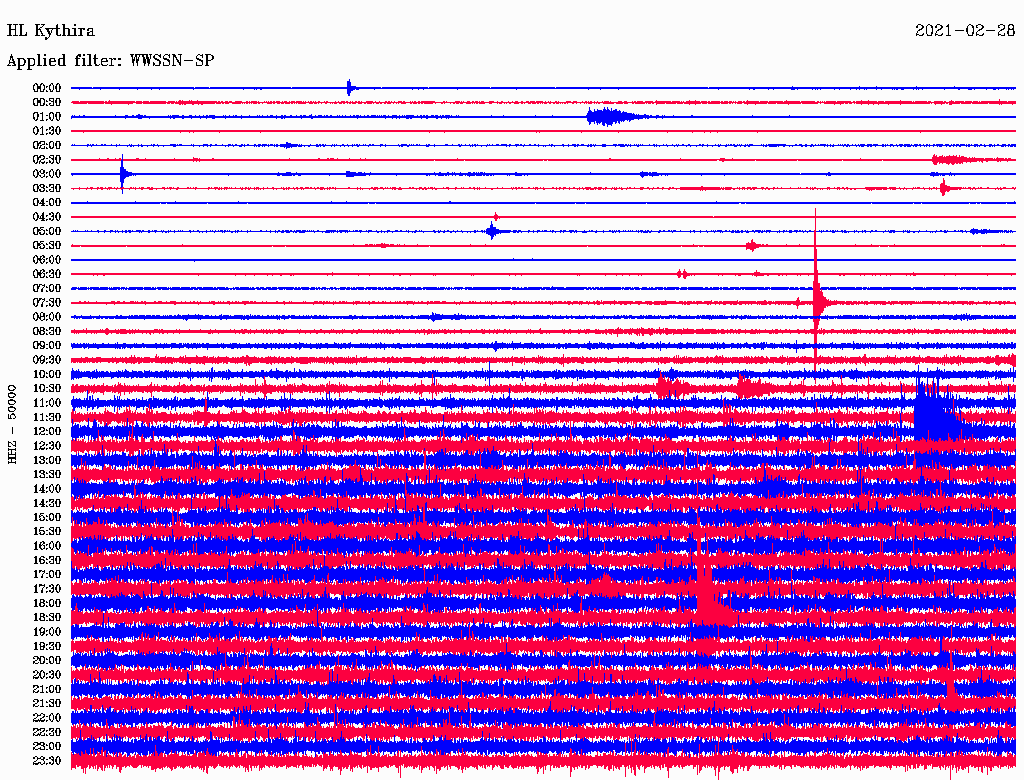
Task: Select the 08:30 time label
Action: 47,331
